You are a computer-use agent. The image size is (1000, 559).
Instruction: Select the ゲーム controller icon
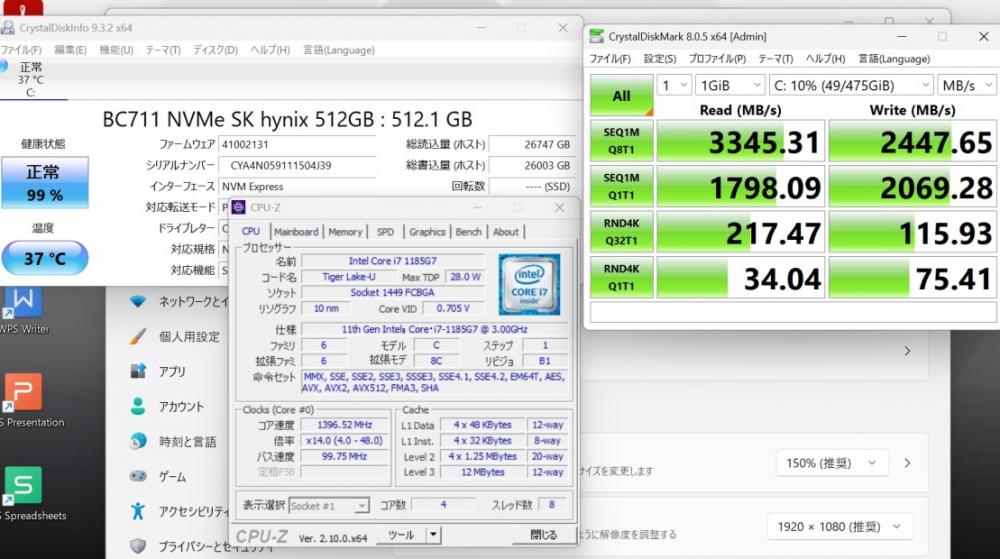138,476
